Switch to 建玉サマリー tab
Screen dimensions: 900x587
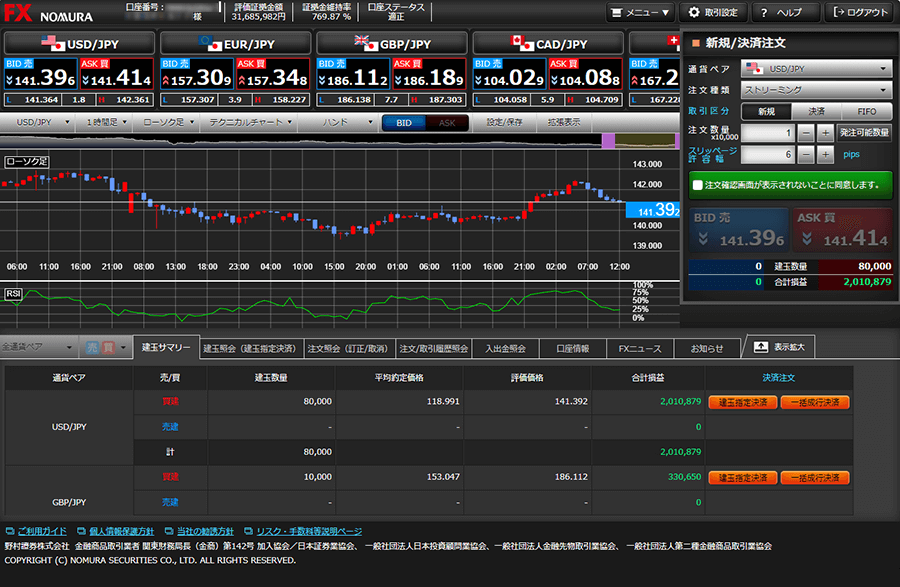click(166, 347)
